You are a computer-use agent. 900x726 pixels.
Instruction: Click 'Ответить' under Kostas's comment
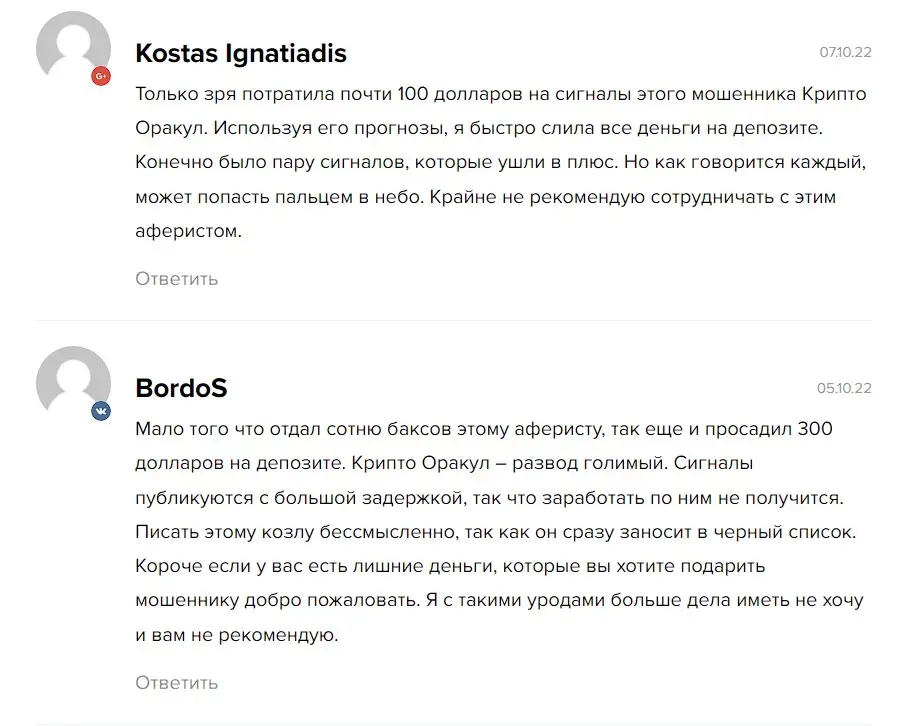click(x=176, y=279)
